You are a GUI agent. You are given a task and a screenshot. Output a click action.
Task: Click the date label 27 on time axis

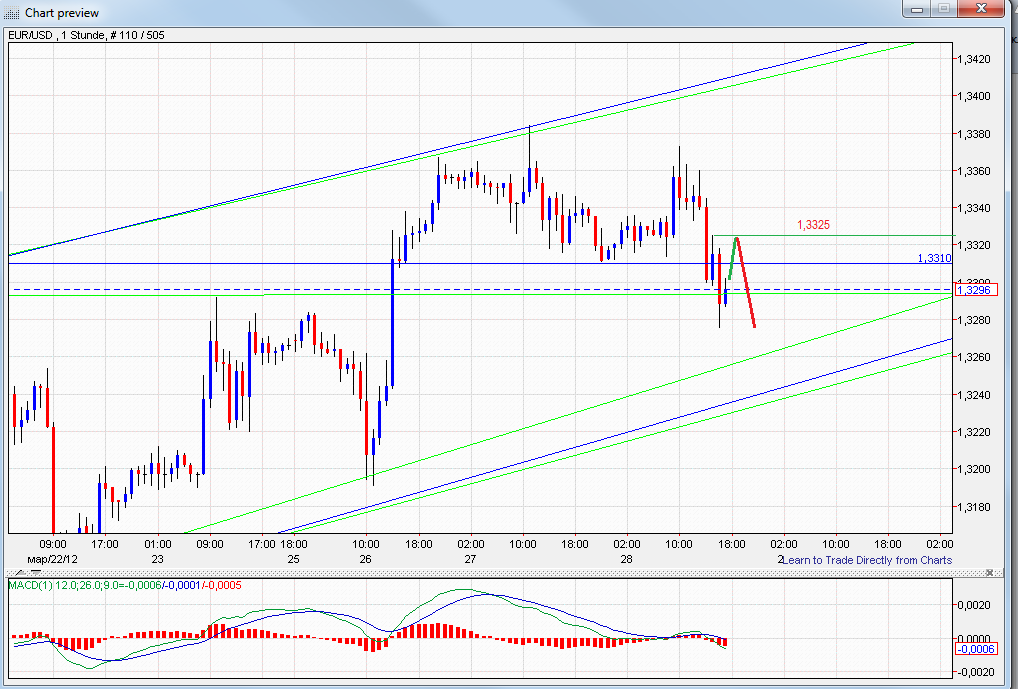[x=470, y=558]
